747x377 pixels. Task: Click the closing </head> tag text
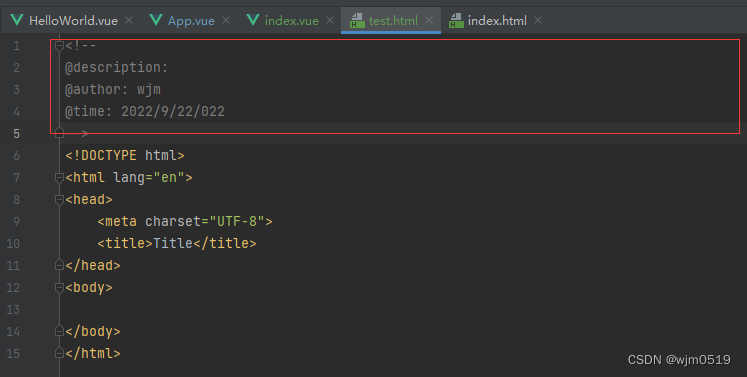pyautogui.click(x=93, y=265)
